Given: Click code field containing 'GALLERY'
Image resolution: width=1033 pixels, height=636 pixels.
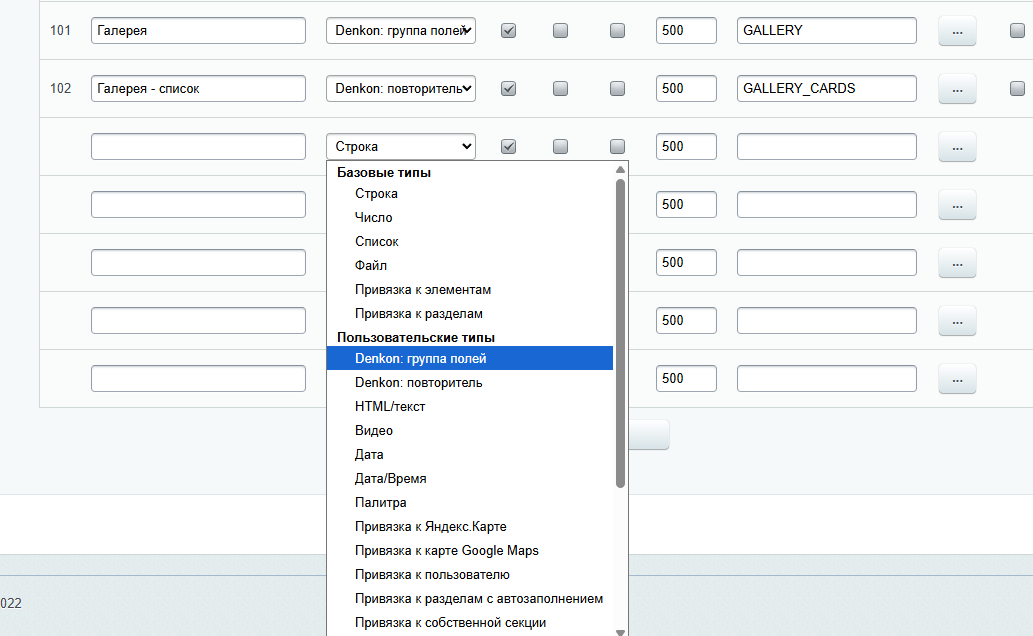Looking at the screenshot, I should tap(827, 30).
